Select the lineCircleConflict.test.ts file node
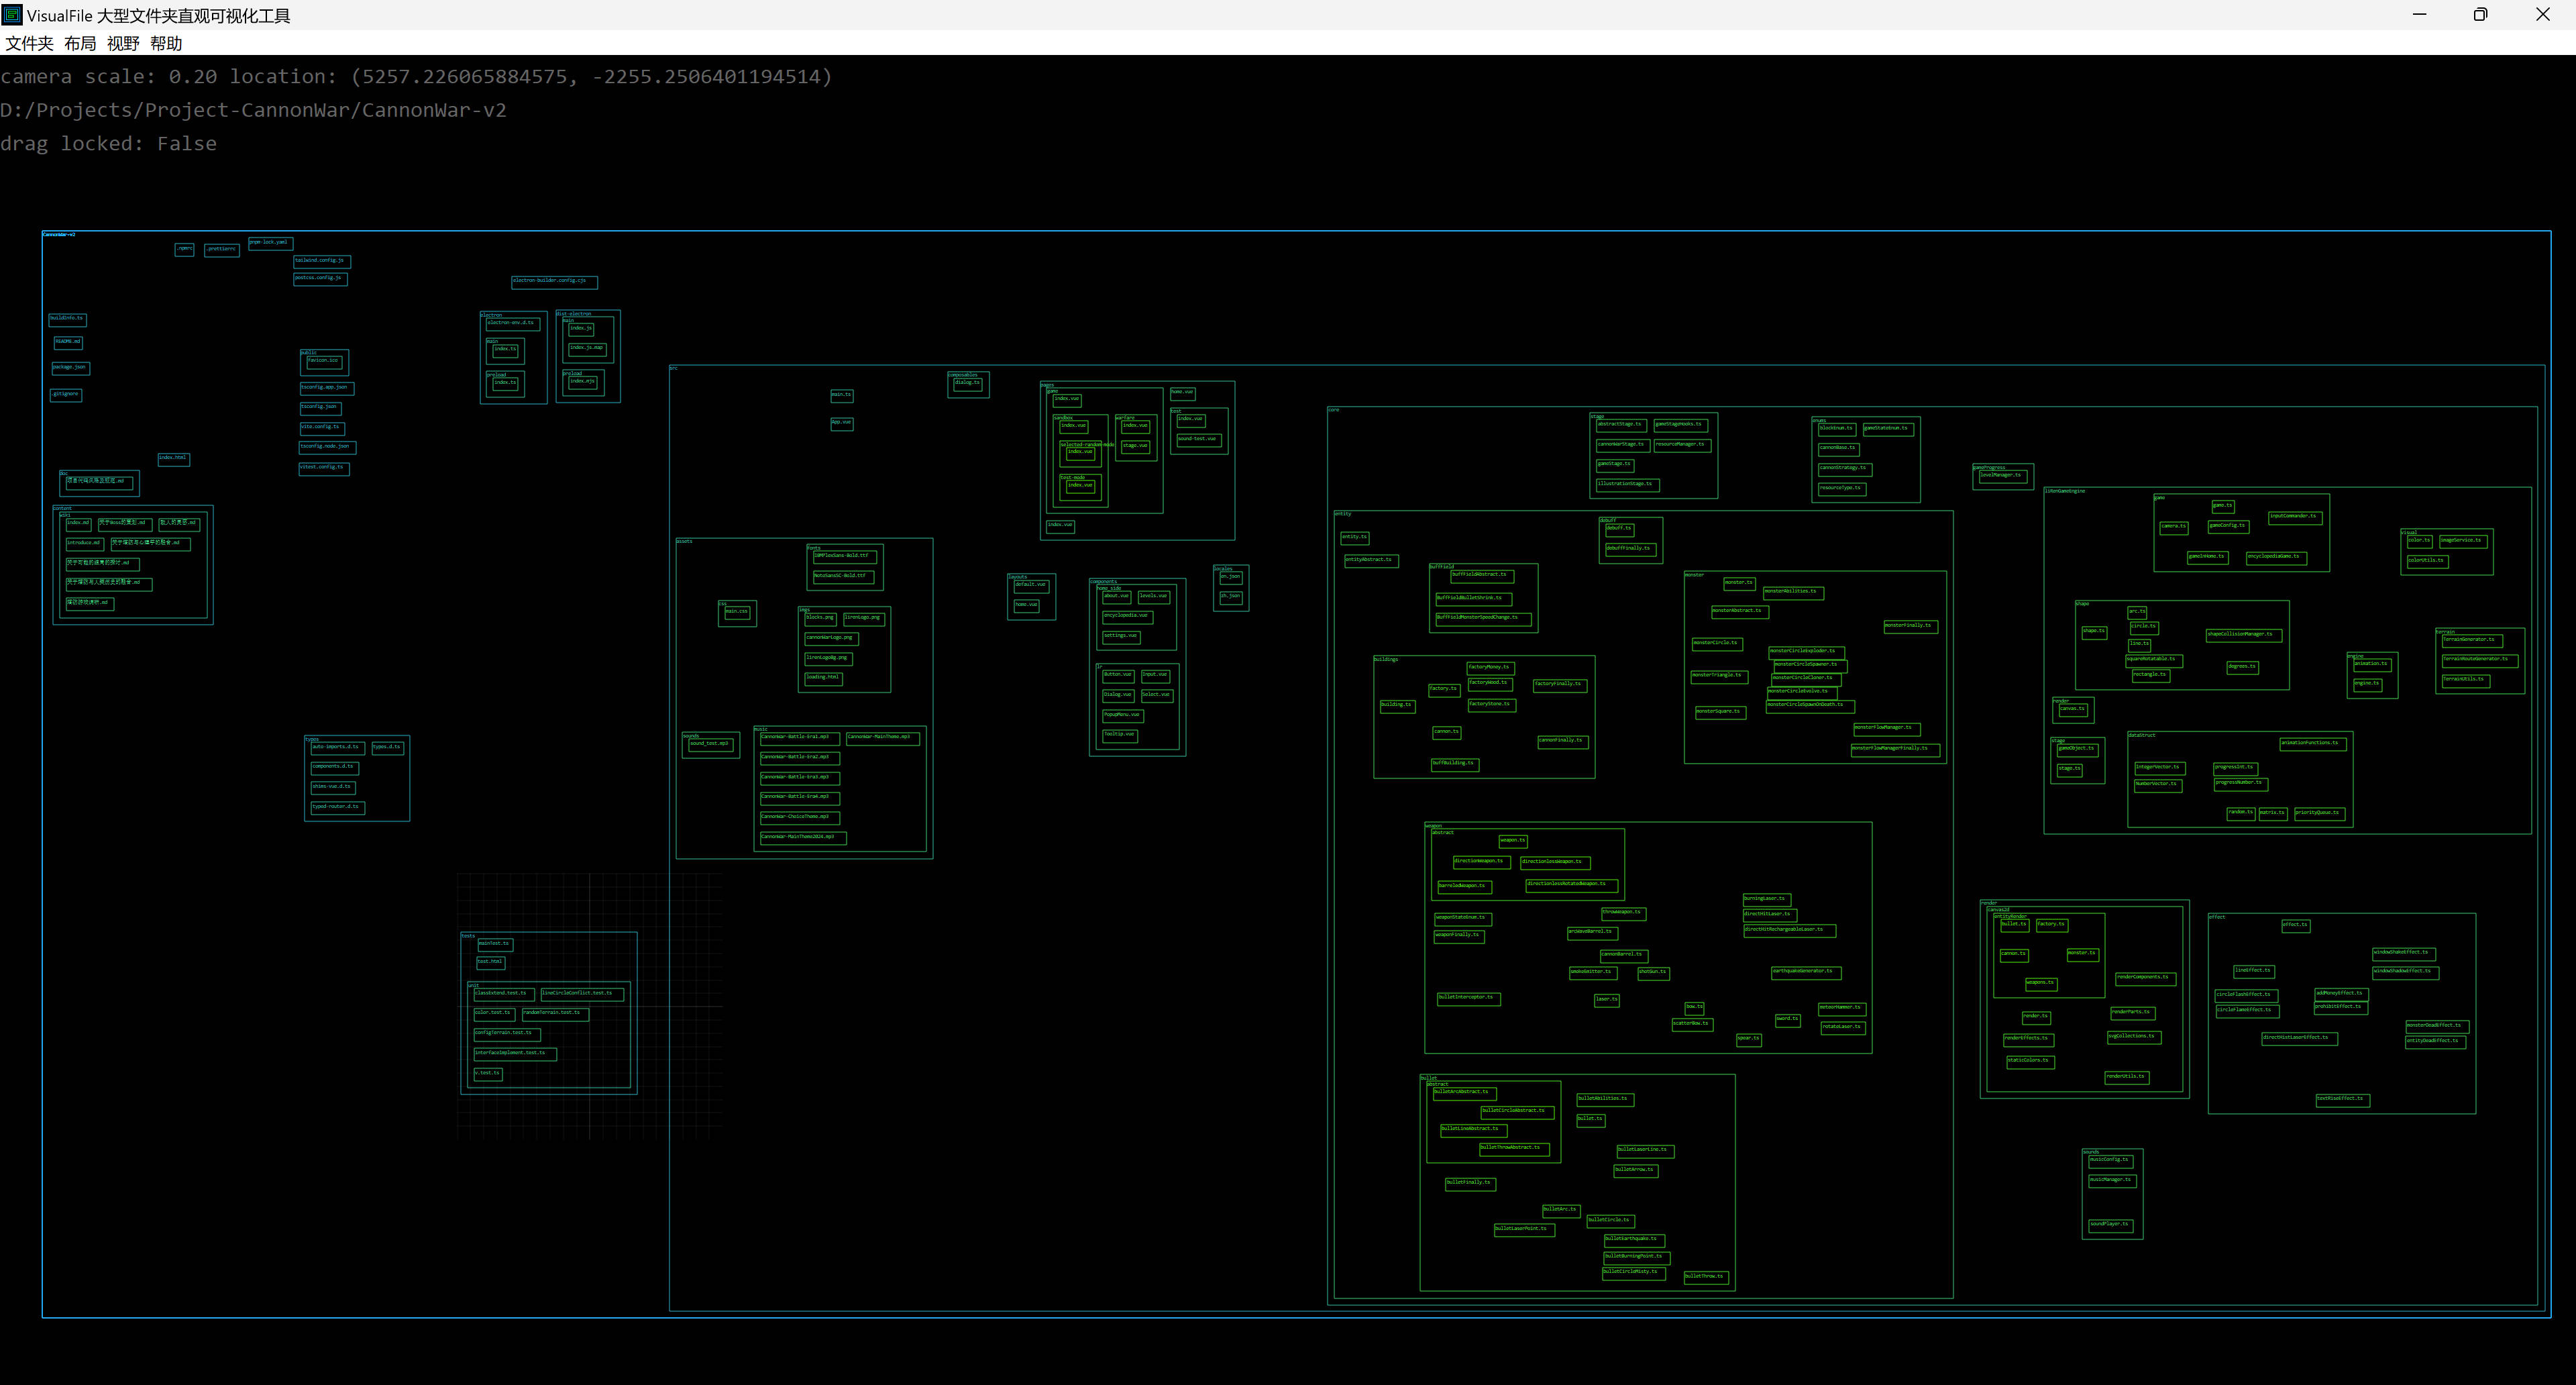 click(582, 994)
